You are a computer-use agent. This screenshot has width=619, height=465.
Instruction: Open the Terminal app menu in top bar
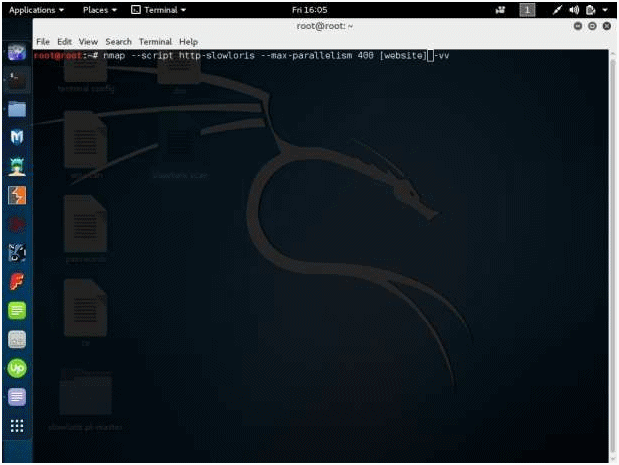[x=159, y=9]
